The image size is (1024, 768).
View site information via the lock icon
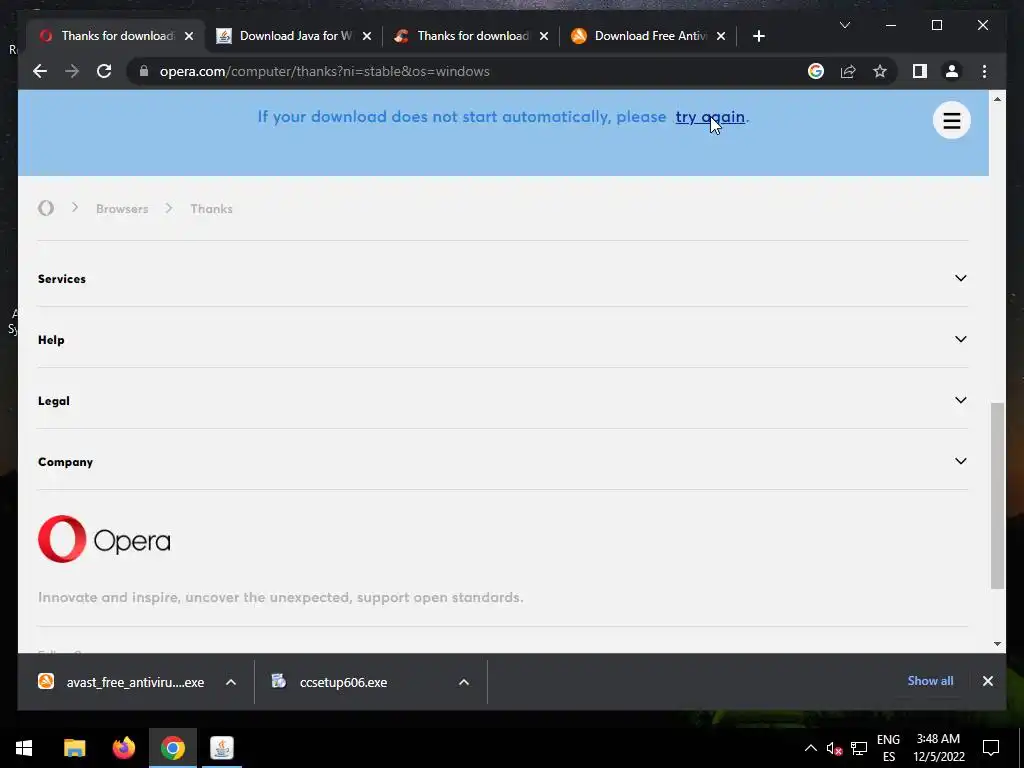(144, 71)
